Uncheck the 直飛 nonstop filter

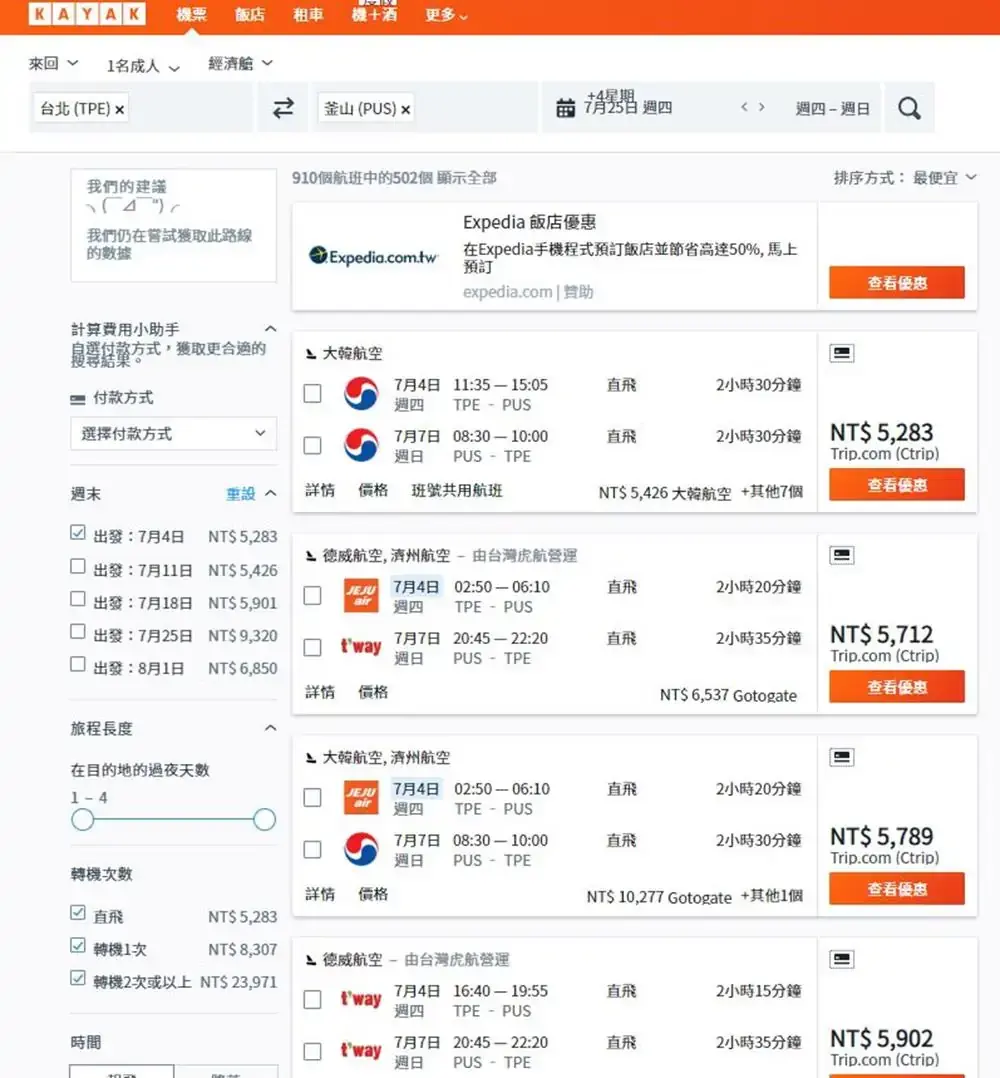tap(78, 912)
